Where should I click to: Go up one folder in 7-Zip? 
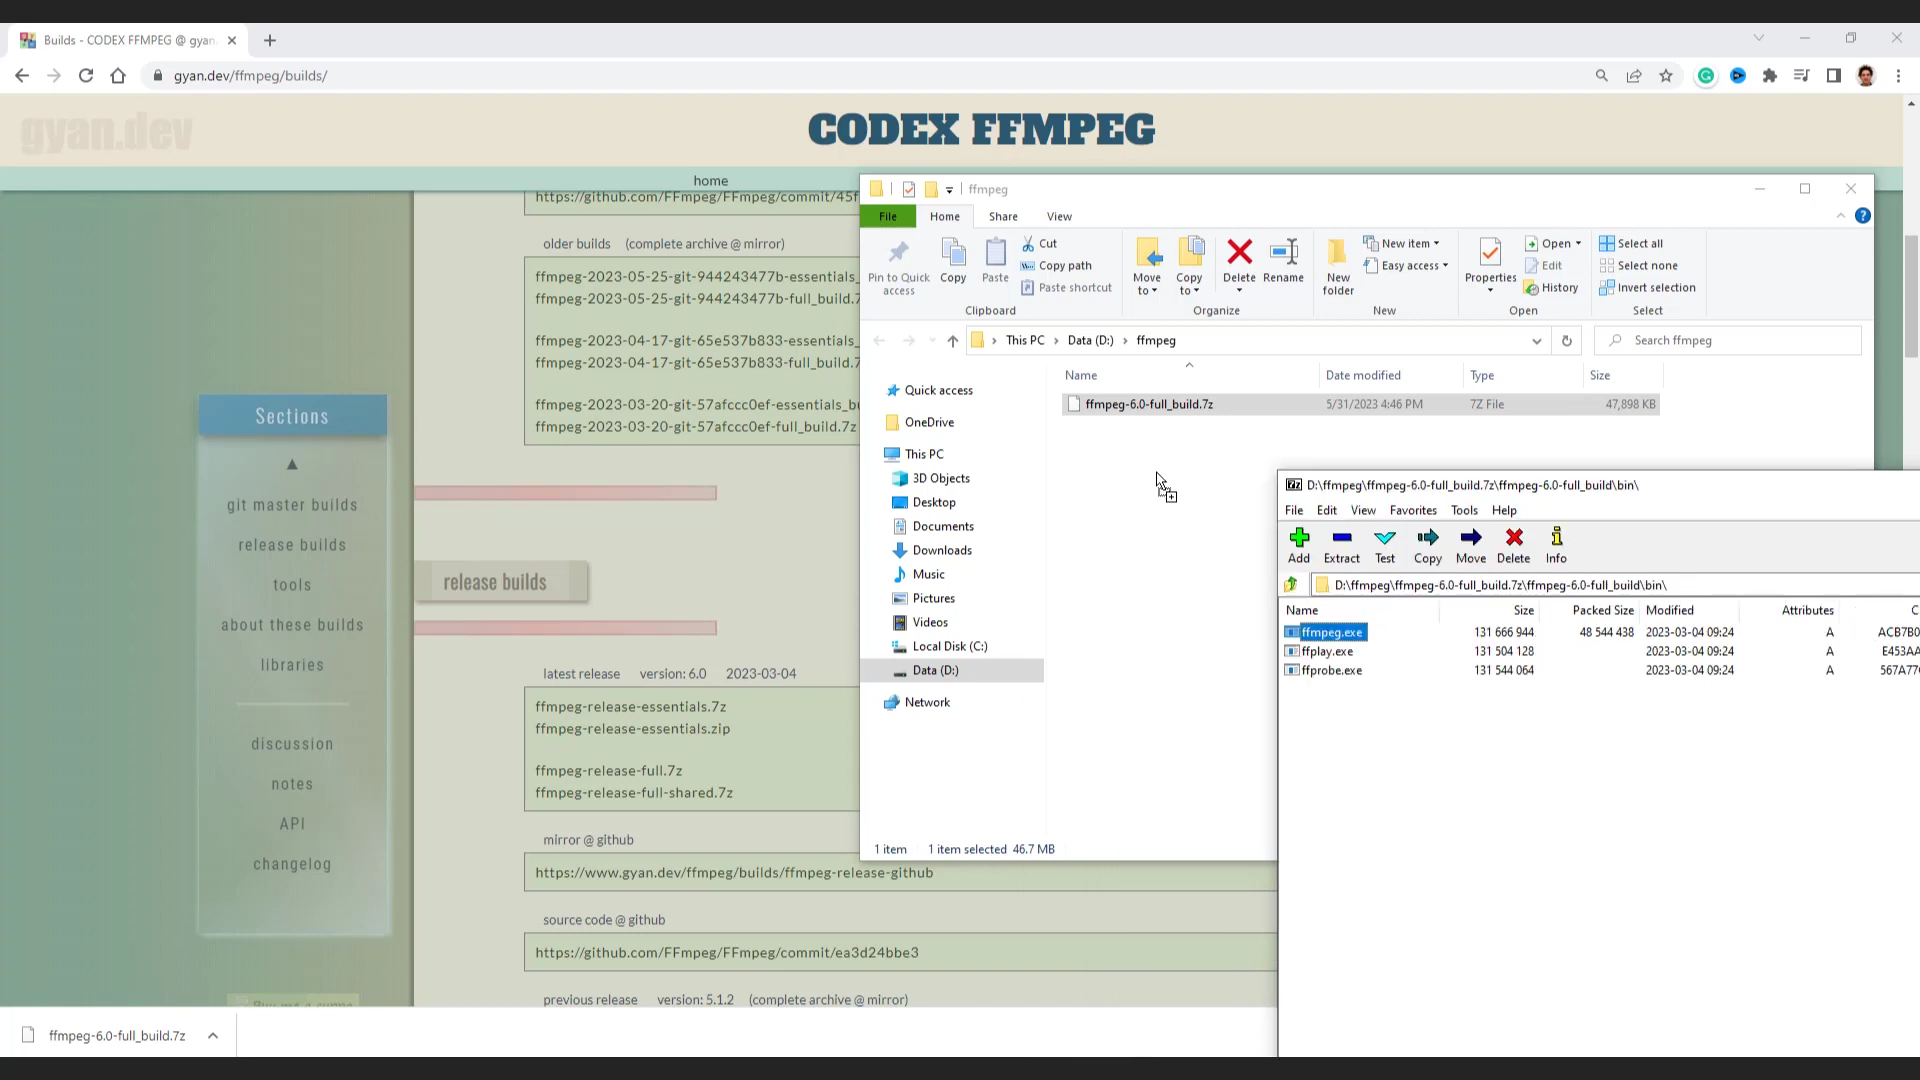1291,585
